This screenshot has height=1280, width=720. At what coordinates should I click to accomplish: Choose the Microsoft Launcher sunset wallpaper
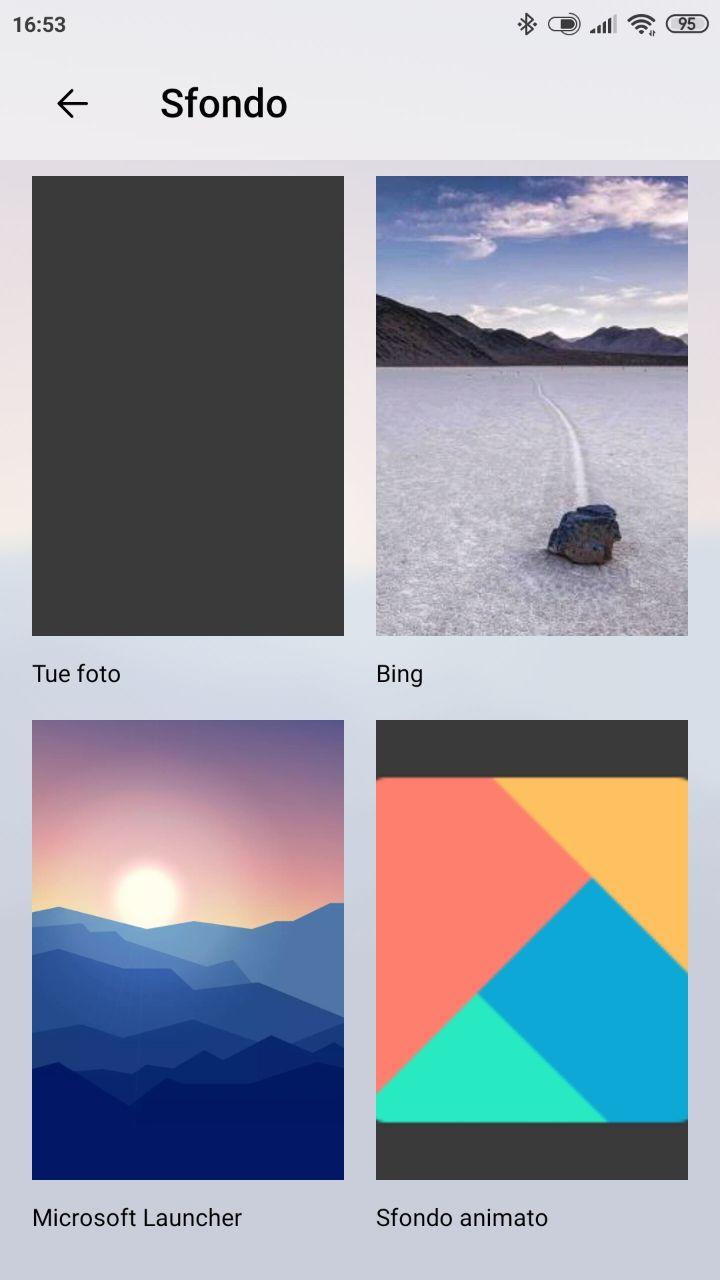(188, 950)
